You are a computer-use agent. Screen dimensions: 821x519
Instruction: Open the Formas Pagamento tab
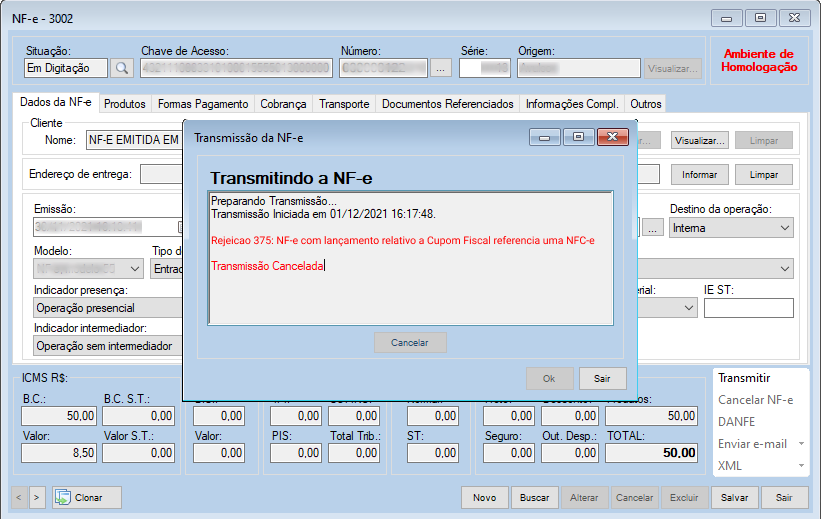pyautogui.click(x=203, y=104)
